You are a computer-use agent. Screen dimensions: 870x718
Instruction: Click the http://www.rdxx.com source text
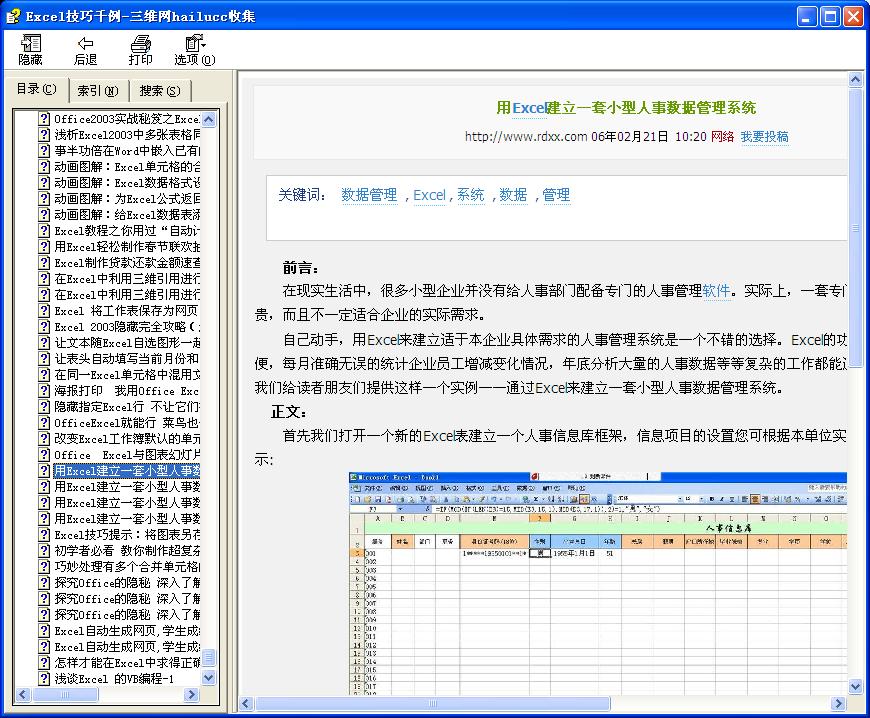pos(526,136)
